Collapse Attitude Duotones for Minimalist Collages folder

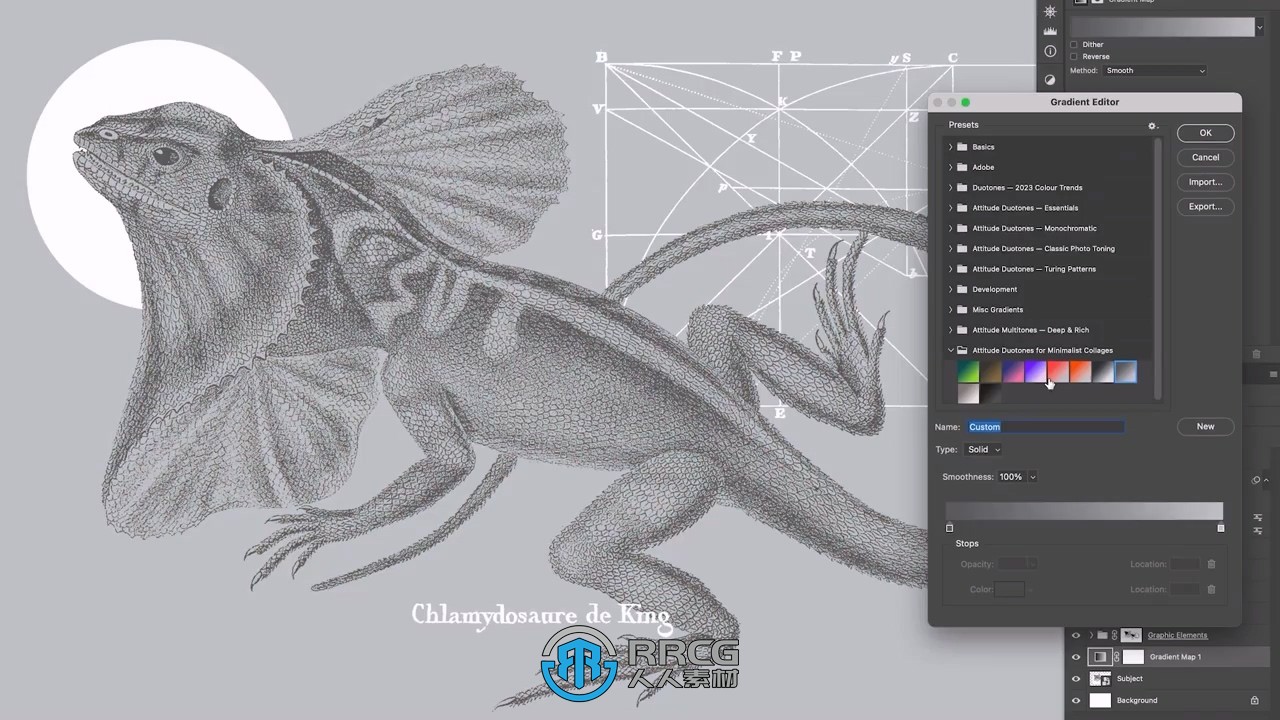click(x=951, y=350)
